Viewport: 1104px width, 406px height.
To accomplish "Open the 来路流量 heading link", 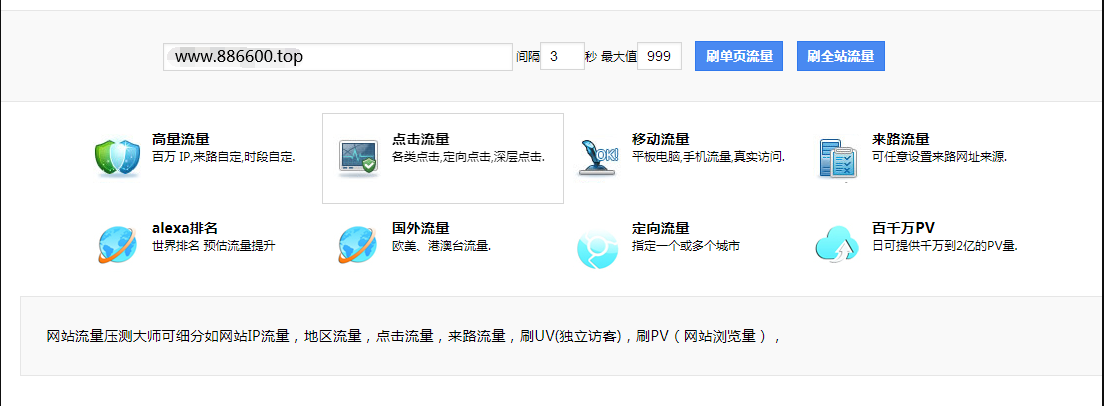I will (x=901, y=139).
